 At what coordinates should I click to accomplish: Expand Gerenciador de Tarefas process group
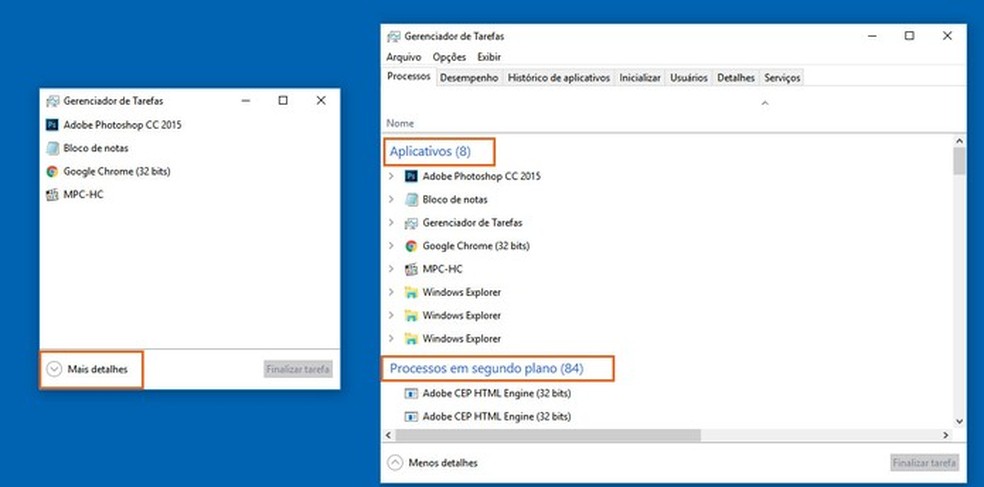[x=391, y=223]
